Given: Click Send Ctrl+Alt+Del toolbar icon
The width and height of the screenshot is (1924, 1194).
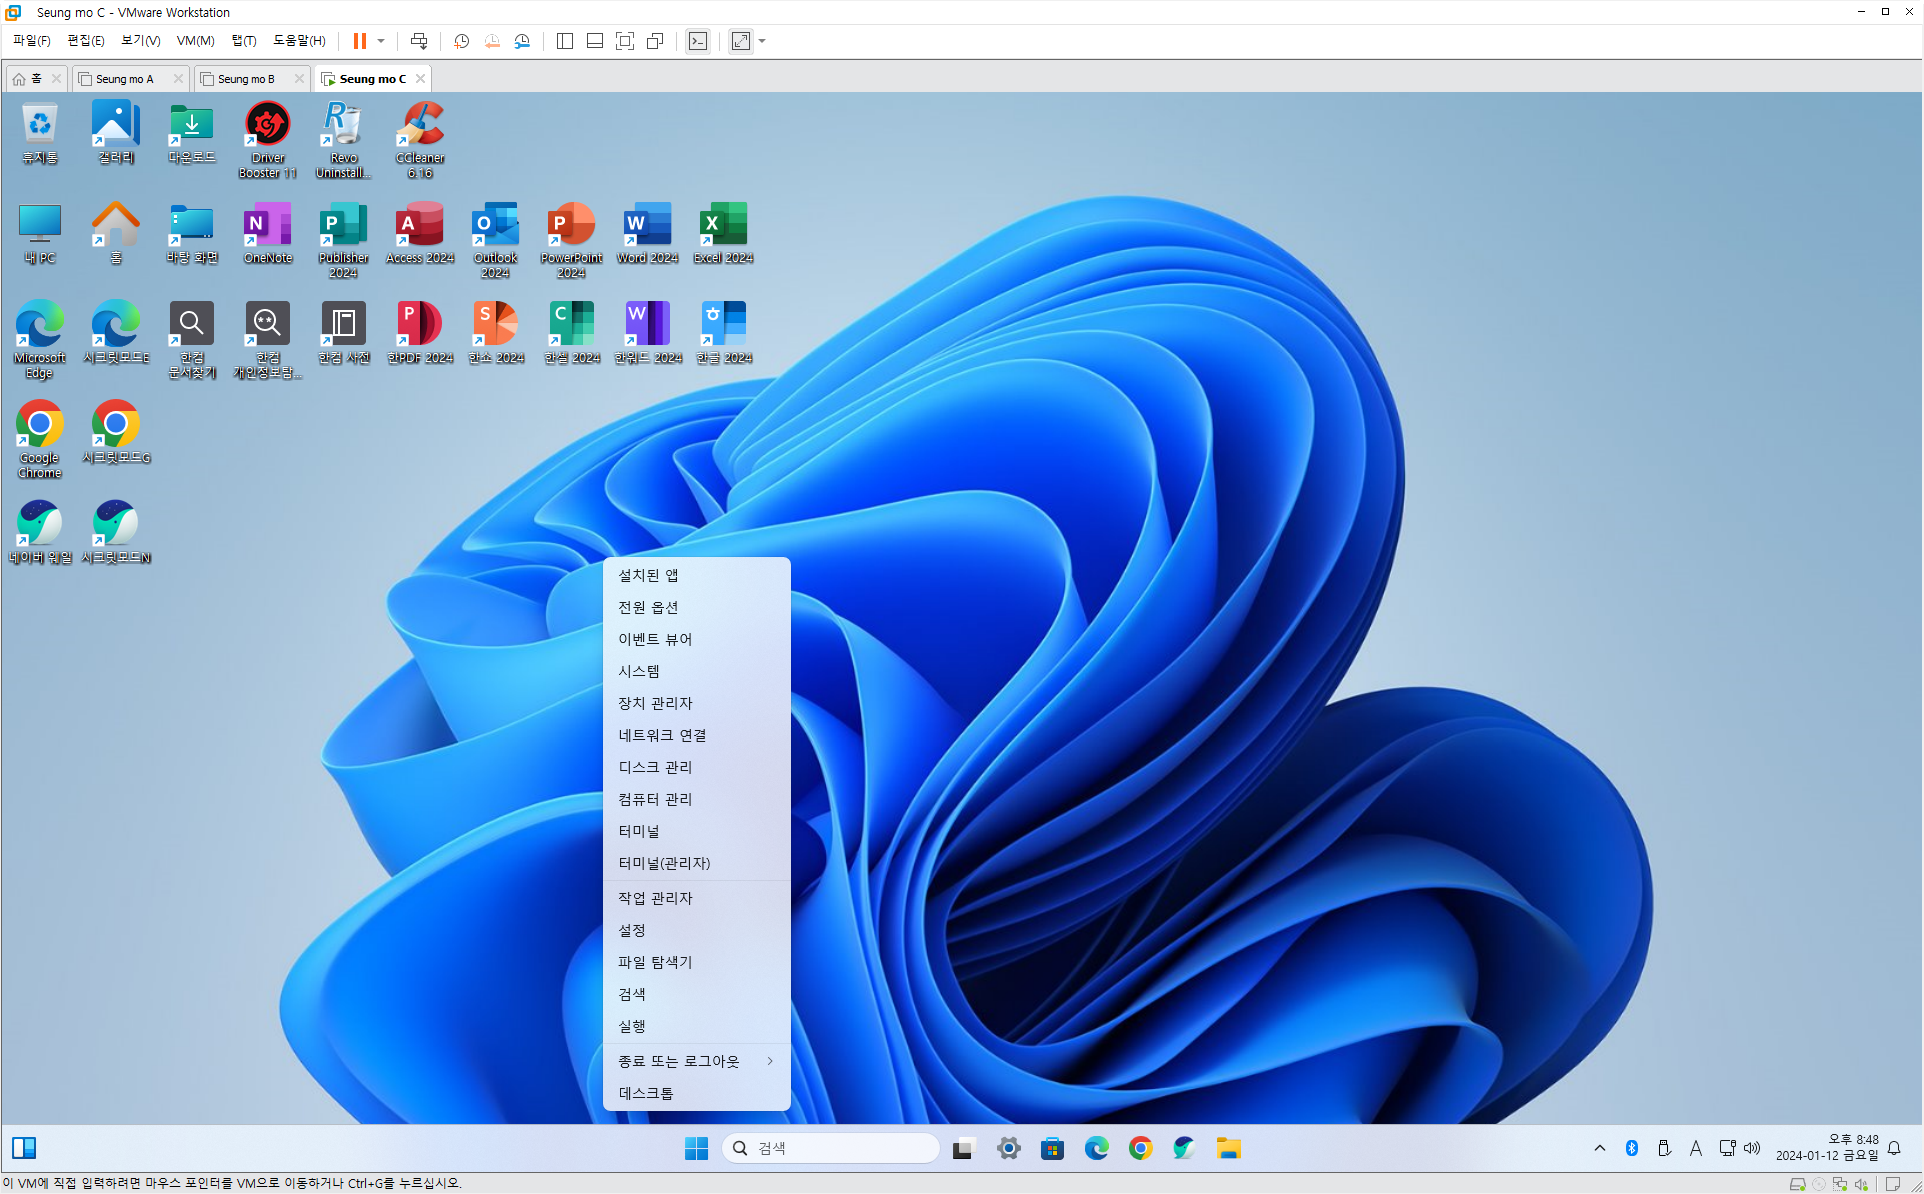Looking at the screenshot, I should 419,41.
